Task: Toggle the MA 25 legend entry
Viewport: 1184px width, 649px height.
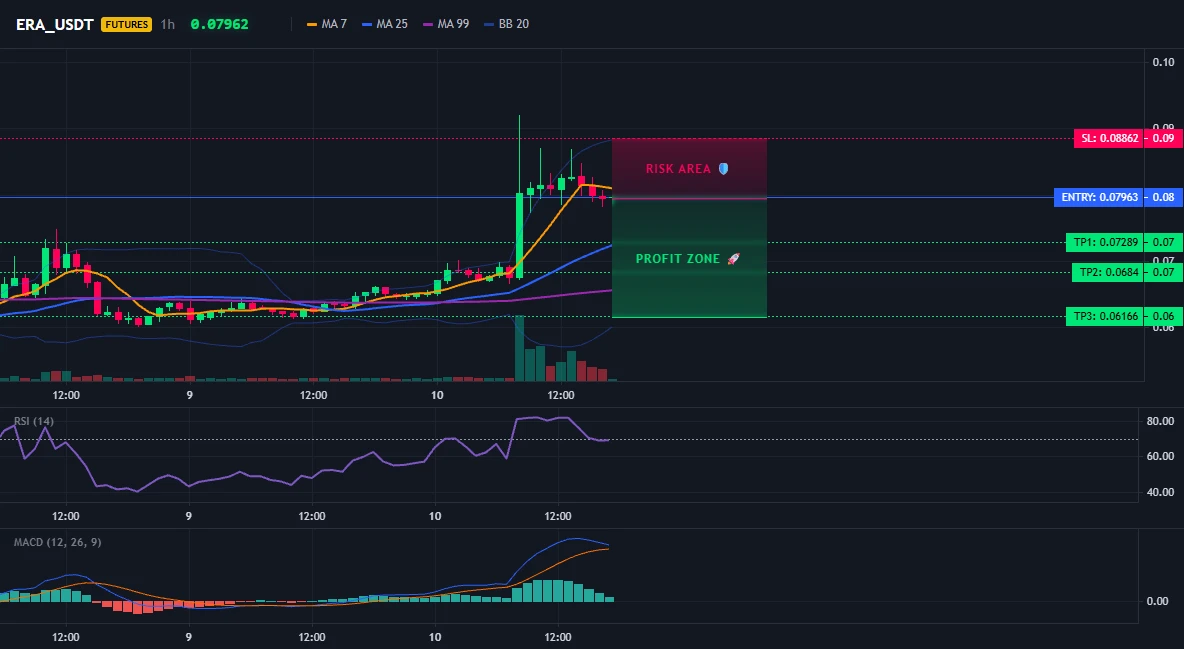Action: pos(385,24)
